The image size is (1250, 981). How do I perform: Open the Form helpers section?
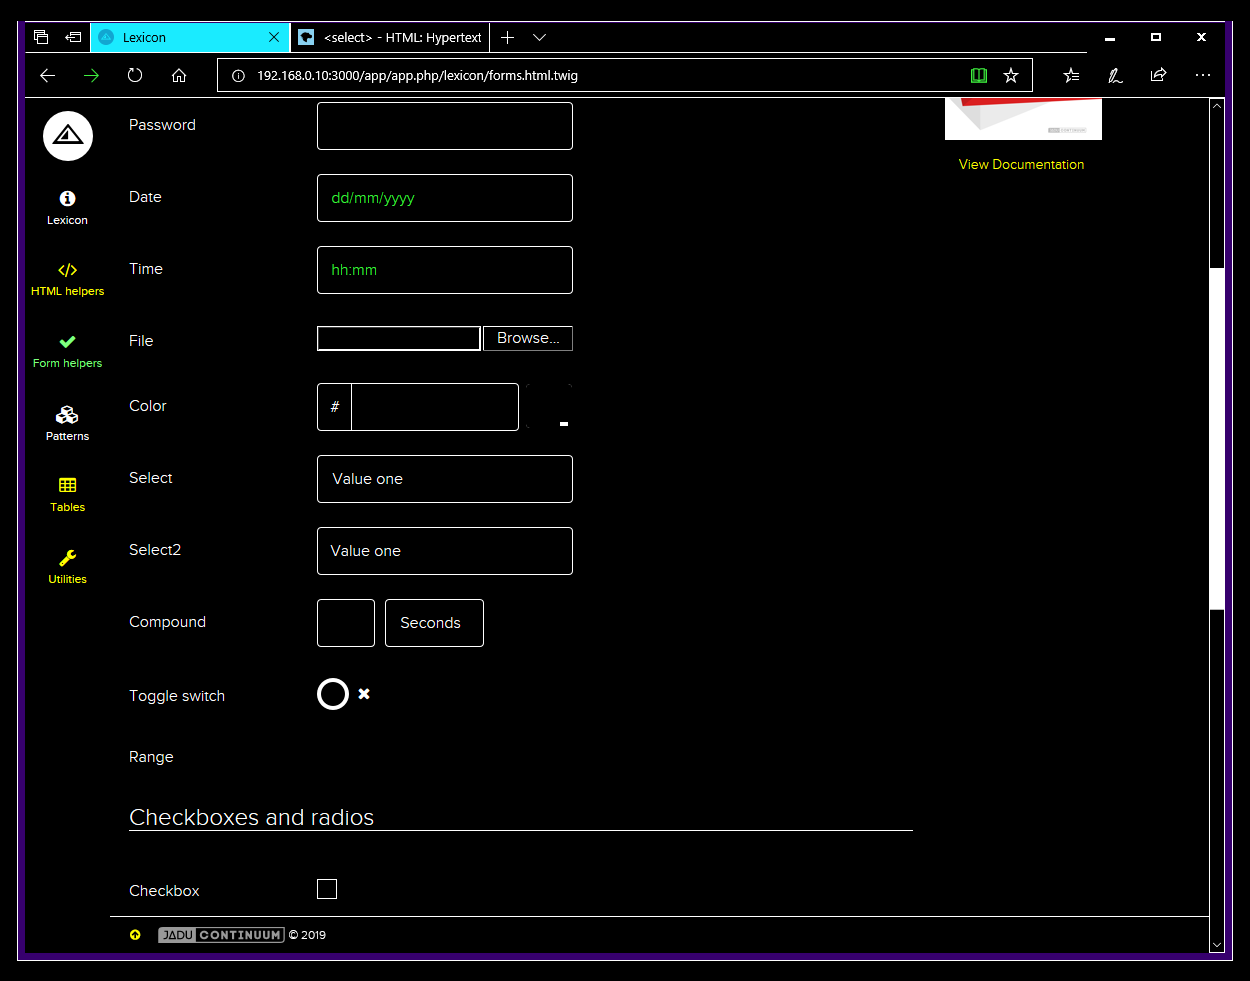pyautogui.click(x=67, y=352)
